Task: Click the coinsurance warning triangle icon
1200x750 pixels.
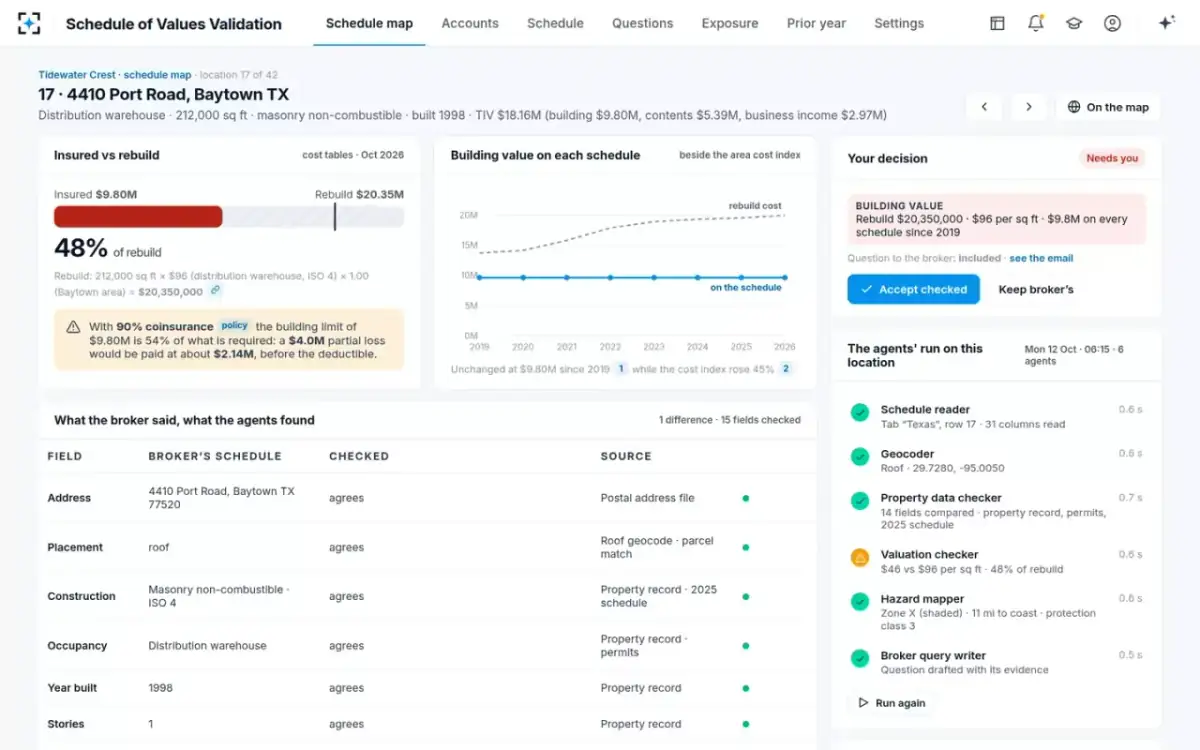Action: tap(73, 327)
